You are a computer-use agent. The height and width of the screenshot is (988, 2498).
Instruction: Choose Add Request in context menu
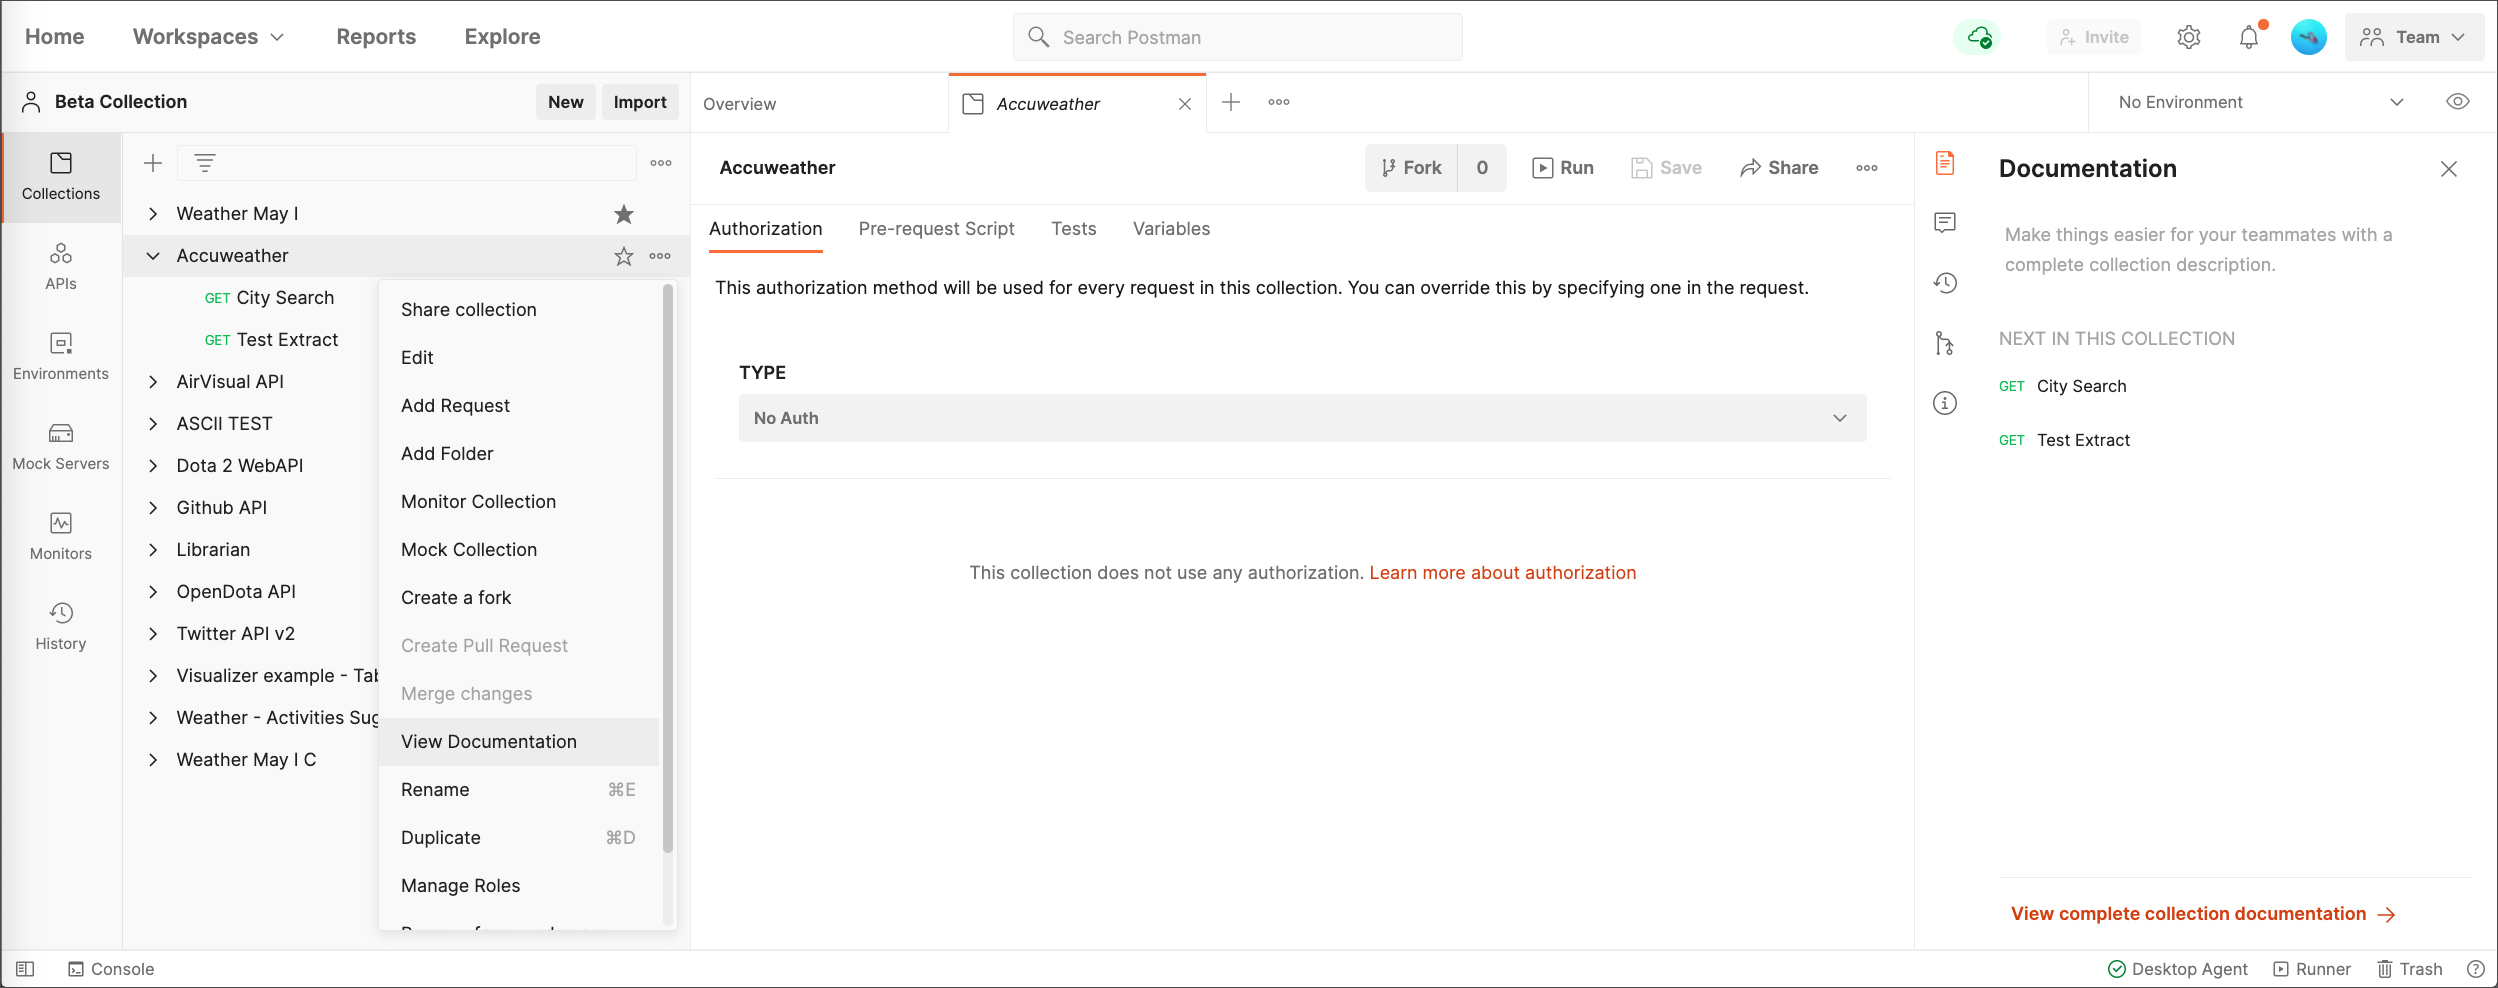[519, 406]
